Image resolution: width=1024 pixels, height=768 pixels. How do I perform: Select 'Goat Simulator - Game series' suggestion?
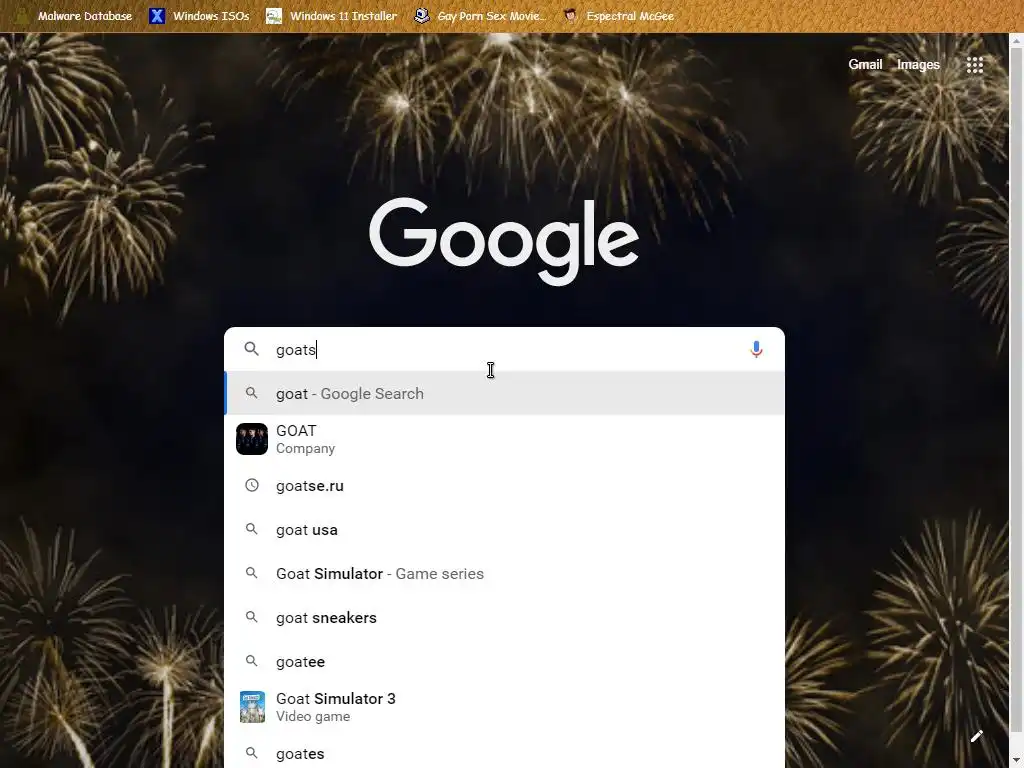(x=504, y=573)
